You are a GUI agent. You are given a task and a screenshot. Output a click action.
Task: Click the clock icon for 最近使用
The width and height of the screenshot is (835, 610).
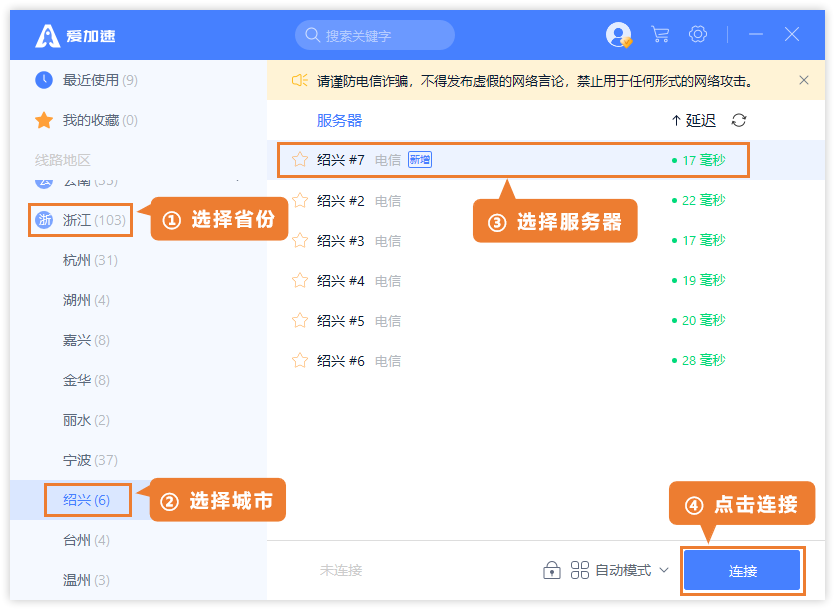click(x=44, y=80)
